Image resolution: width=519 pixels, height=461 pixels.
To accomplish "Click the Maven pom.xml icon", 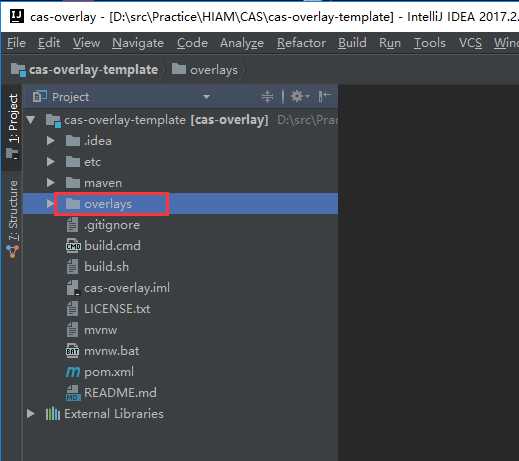I will tap(73, 372).
